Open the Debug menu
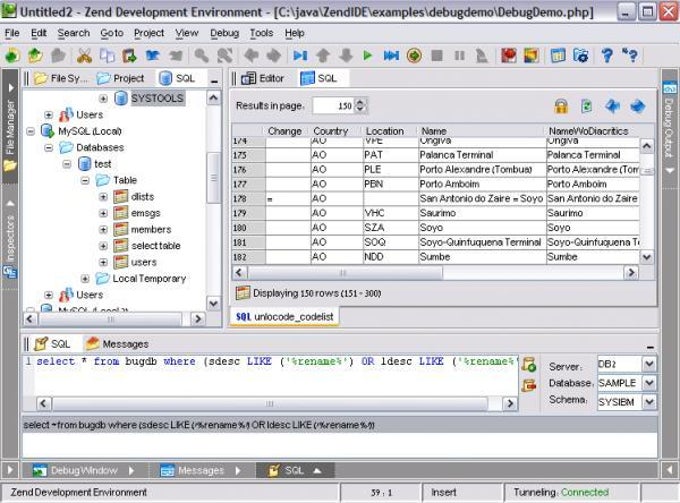 pyautogui.click(x=224, y=33)
